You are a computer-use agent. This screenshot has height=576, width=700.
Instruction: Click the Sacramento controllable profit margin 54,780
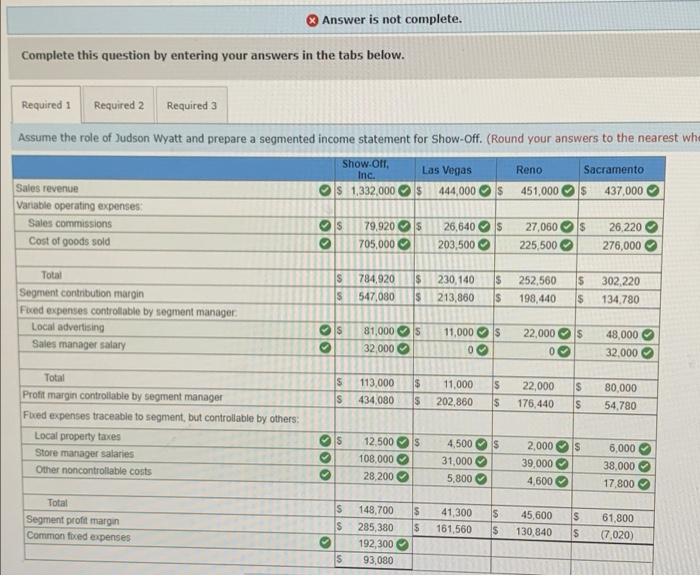pyautogui.click(x=620, y=406)
